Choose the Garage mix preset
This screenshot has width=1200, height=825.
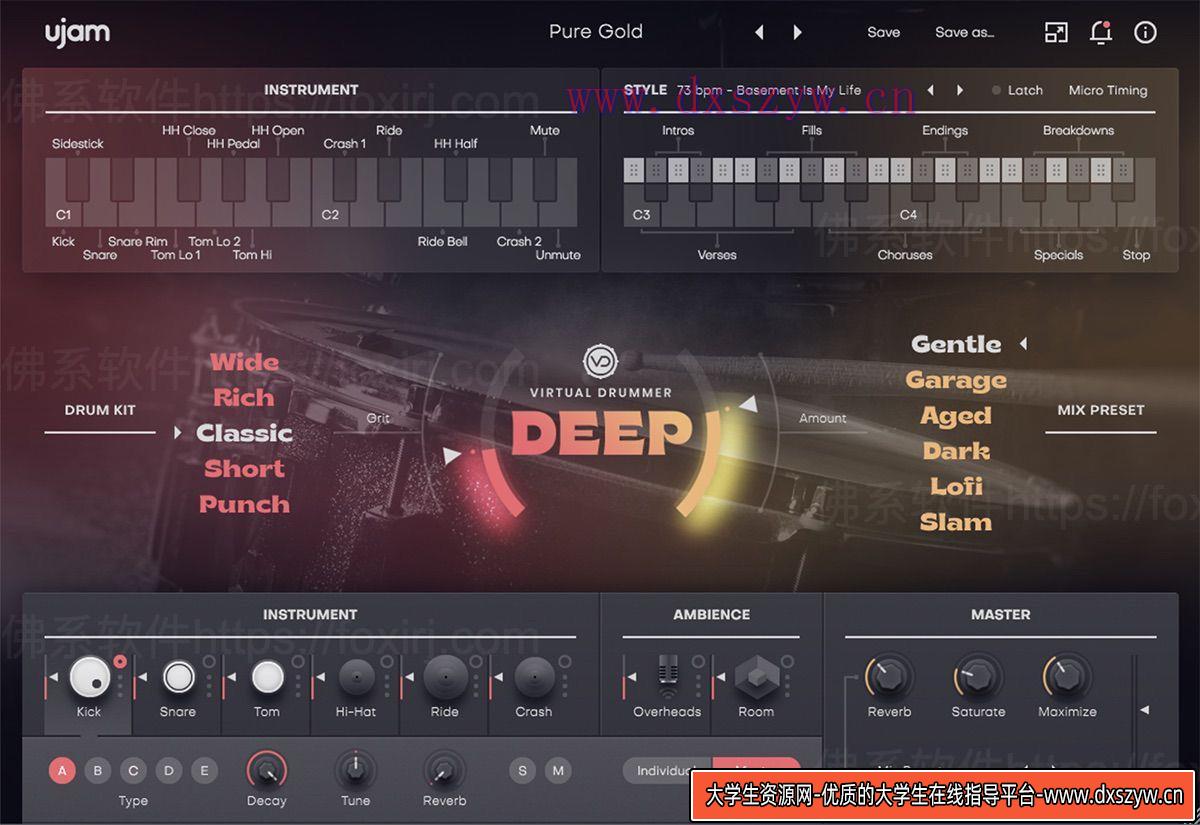[956, 380]
